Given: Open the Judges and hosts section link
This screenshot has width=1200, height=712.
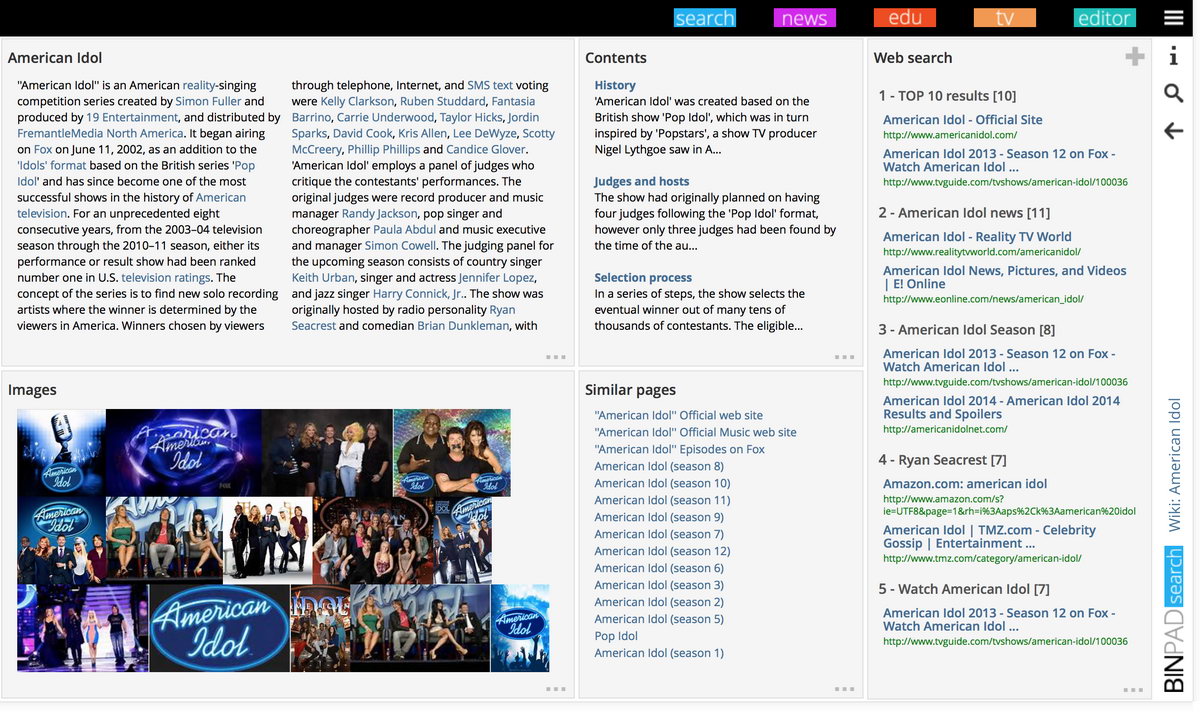Looking at the screenshot, I should (642, 181).
